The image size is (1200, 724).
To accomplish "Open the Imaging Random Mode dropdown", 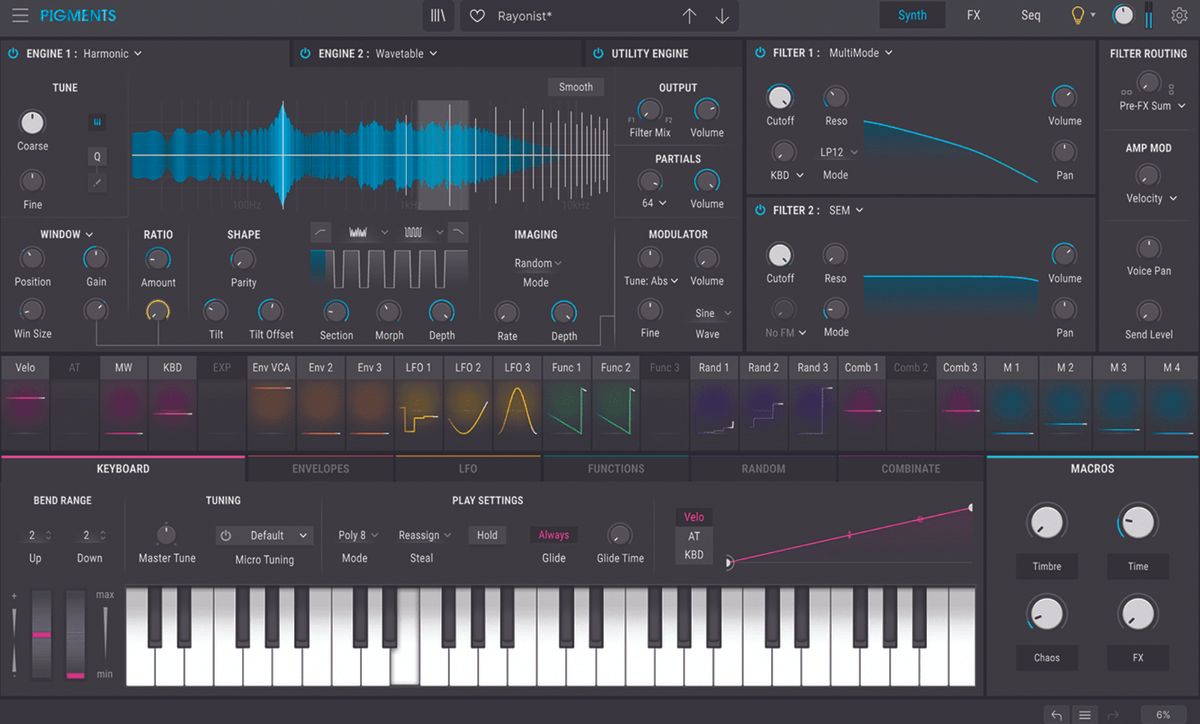I will pos(537,262).
